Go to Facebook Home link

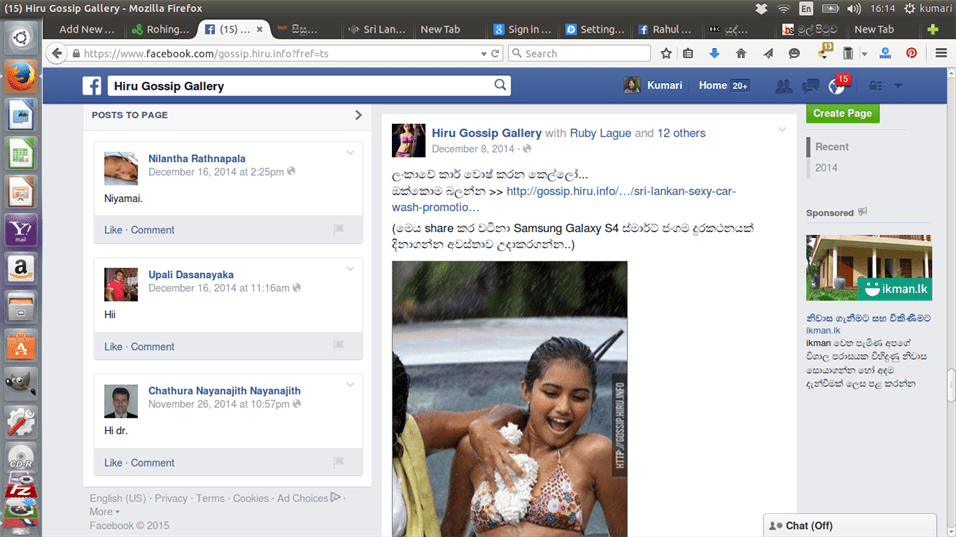713,85
